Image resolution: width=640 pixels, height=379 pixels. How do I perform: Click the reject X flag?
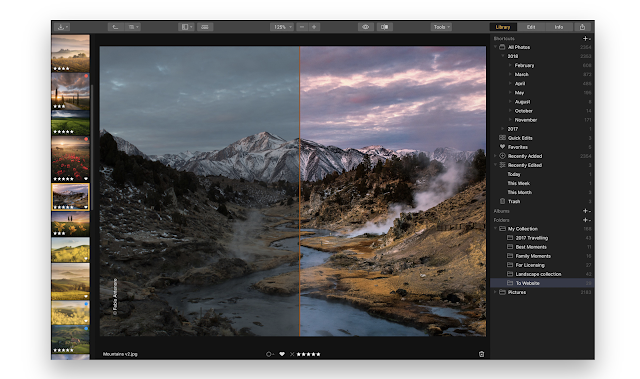click(292, 354)
